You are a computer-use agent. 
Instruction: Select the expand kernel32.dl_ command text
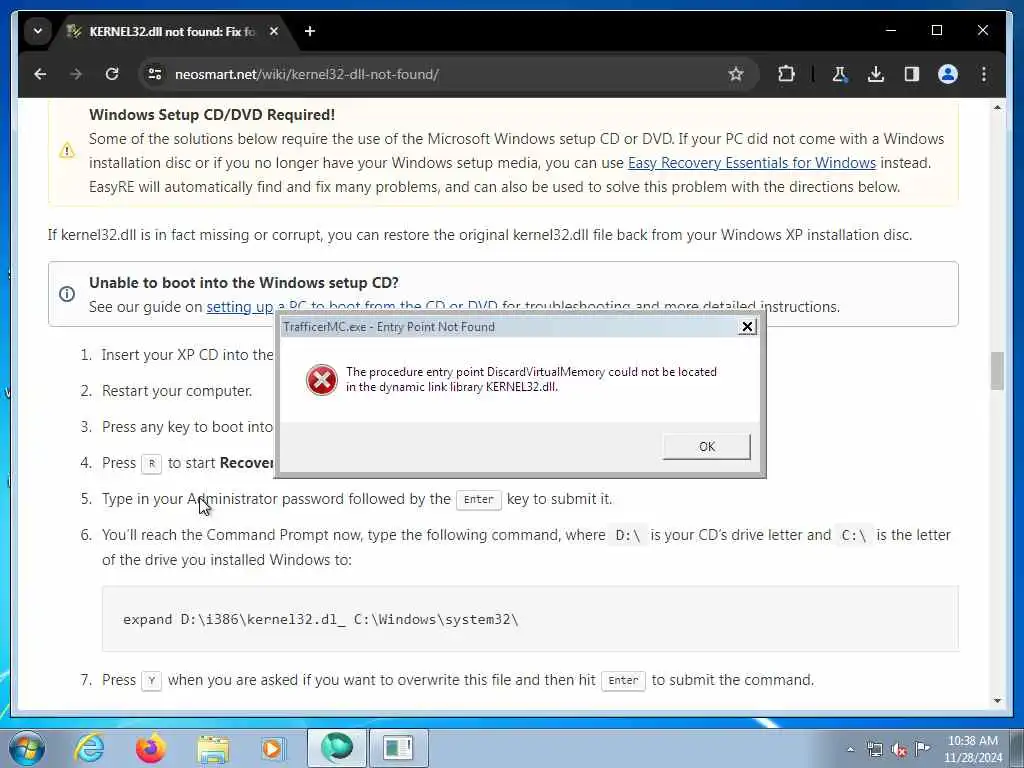(x=321, y=619)
